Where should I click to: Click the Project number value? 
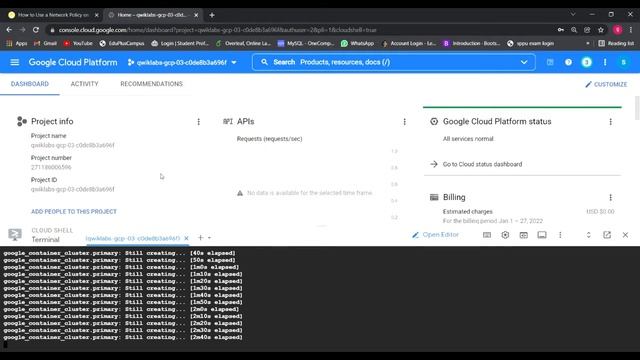click(51, 167)
